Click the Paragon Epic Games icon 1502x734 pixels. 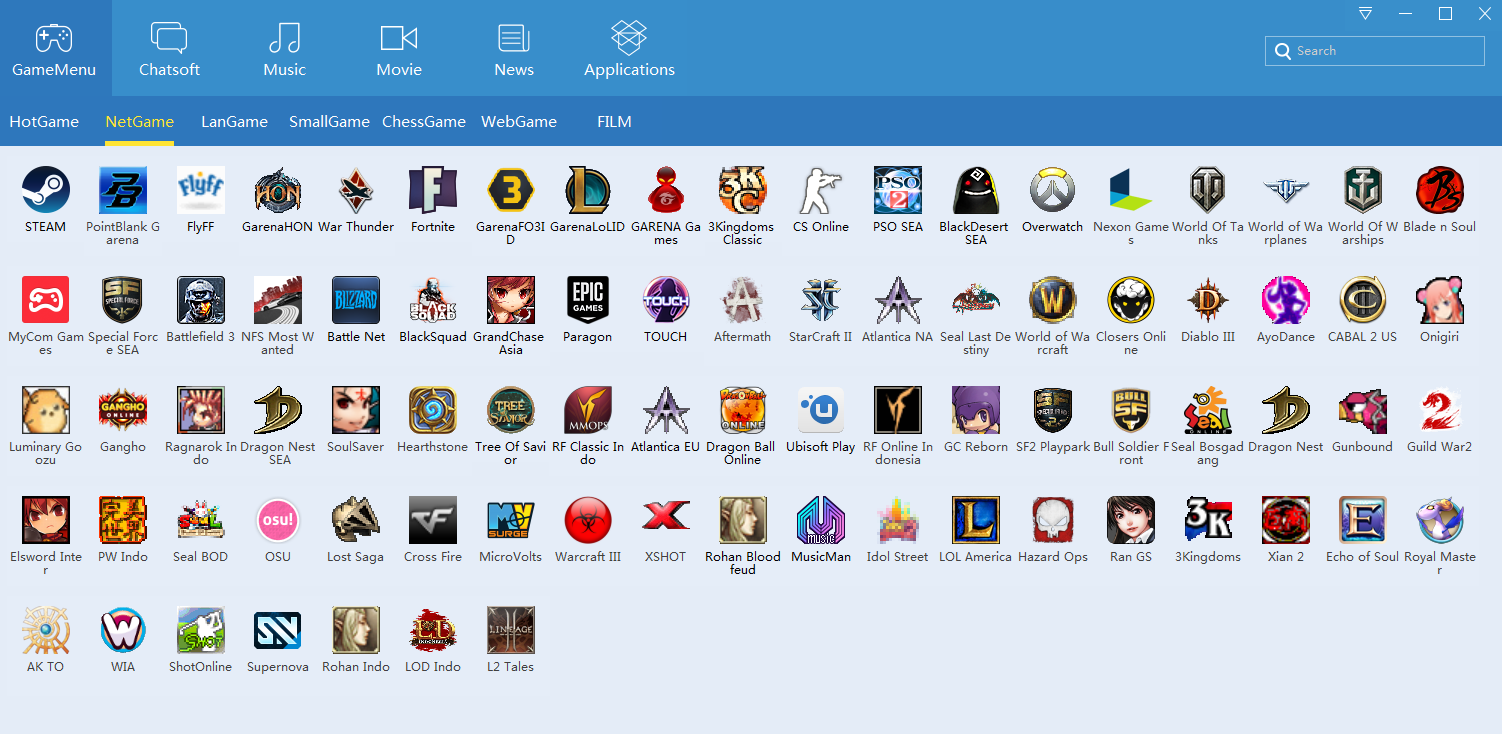588,300
